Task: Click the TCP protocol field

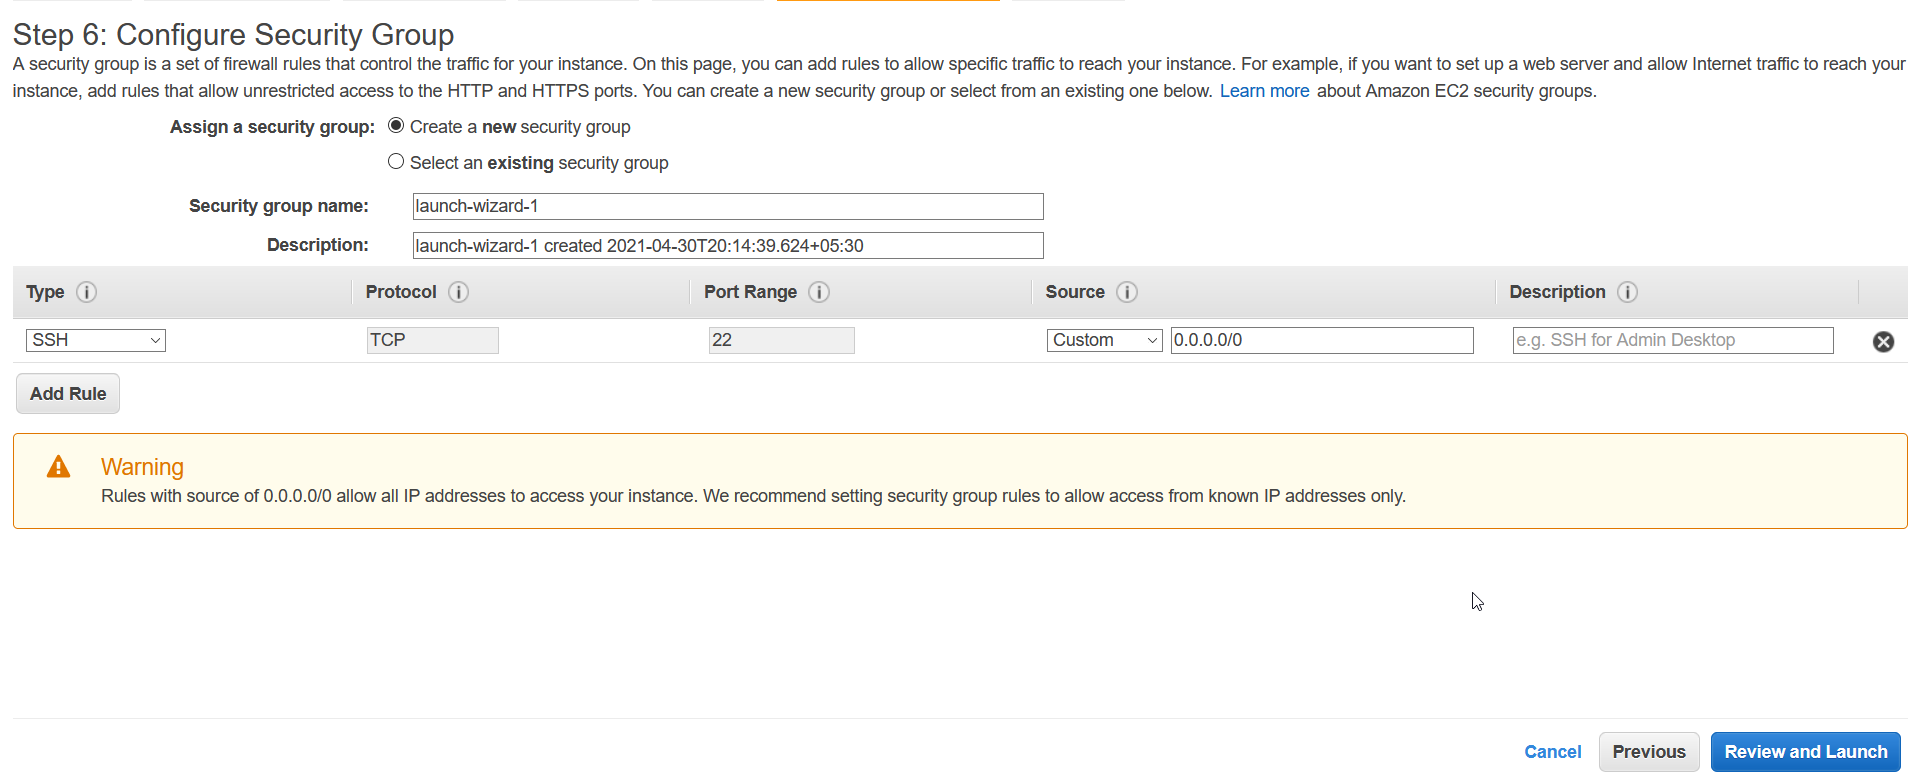Action: (x=432, y=340)
